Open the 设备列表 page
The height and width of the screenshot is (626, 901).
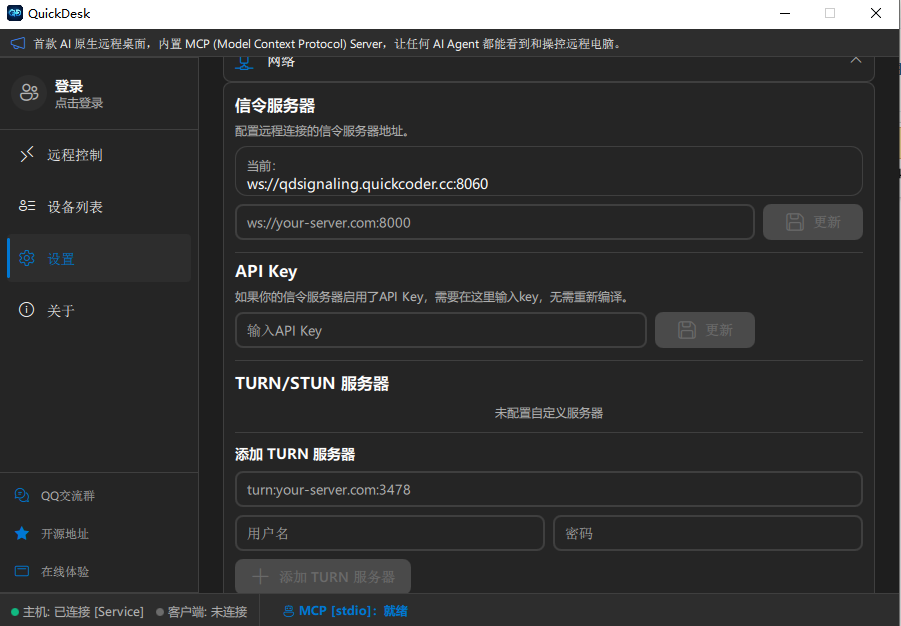(99, 206)
